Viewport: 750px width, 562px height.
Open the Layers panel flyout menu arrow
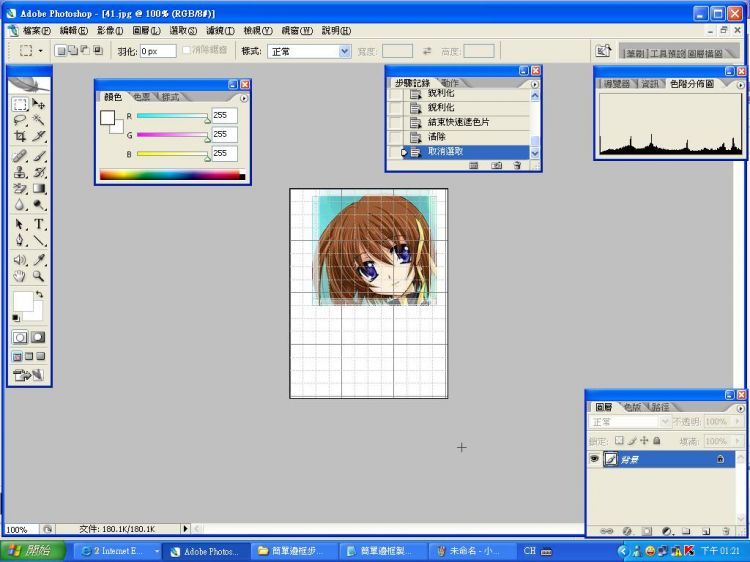coord(740,408)
